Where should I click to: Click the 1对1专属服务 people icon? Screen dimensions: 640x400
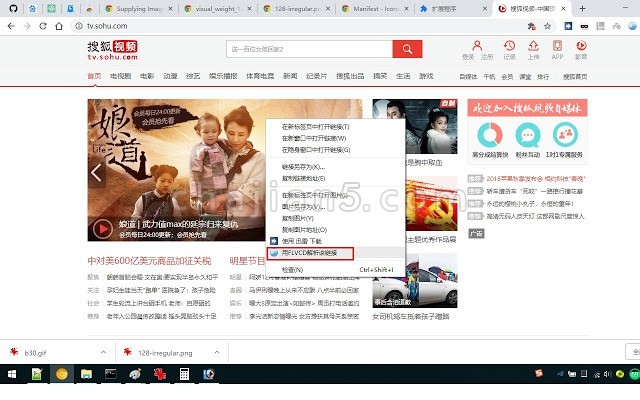point(565,135)
